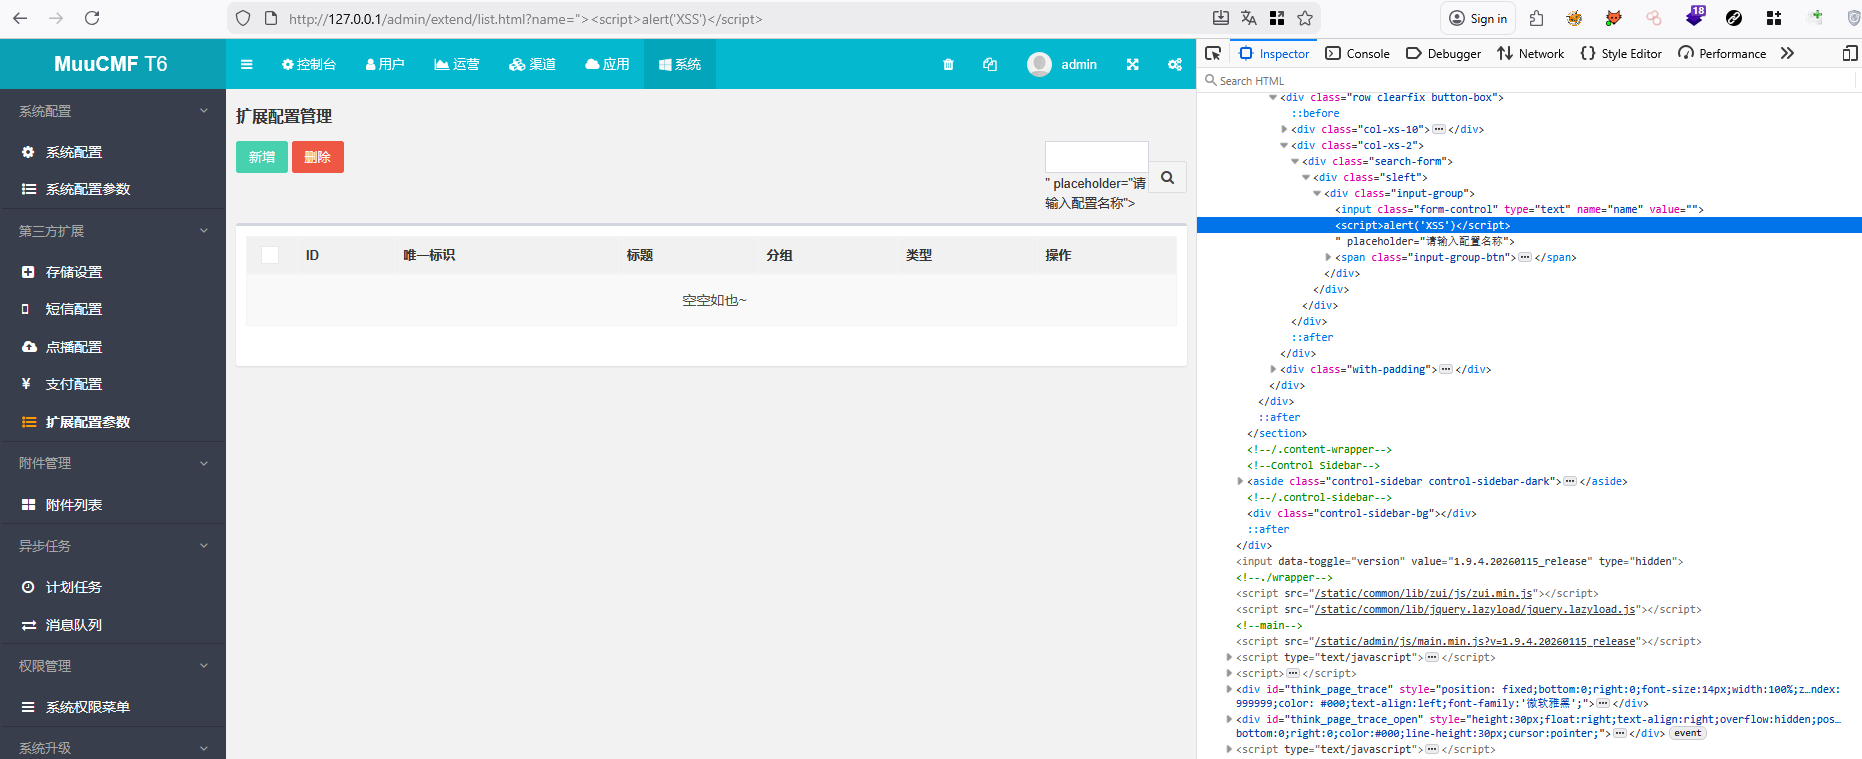1862x759 pixels.
Task: Click the fullscreen expand icon near admin
Action: pos(1132,64)
